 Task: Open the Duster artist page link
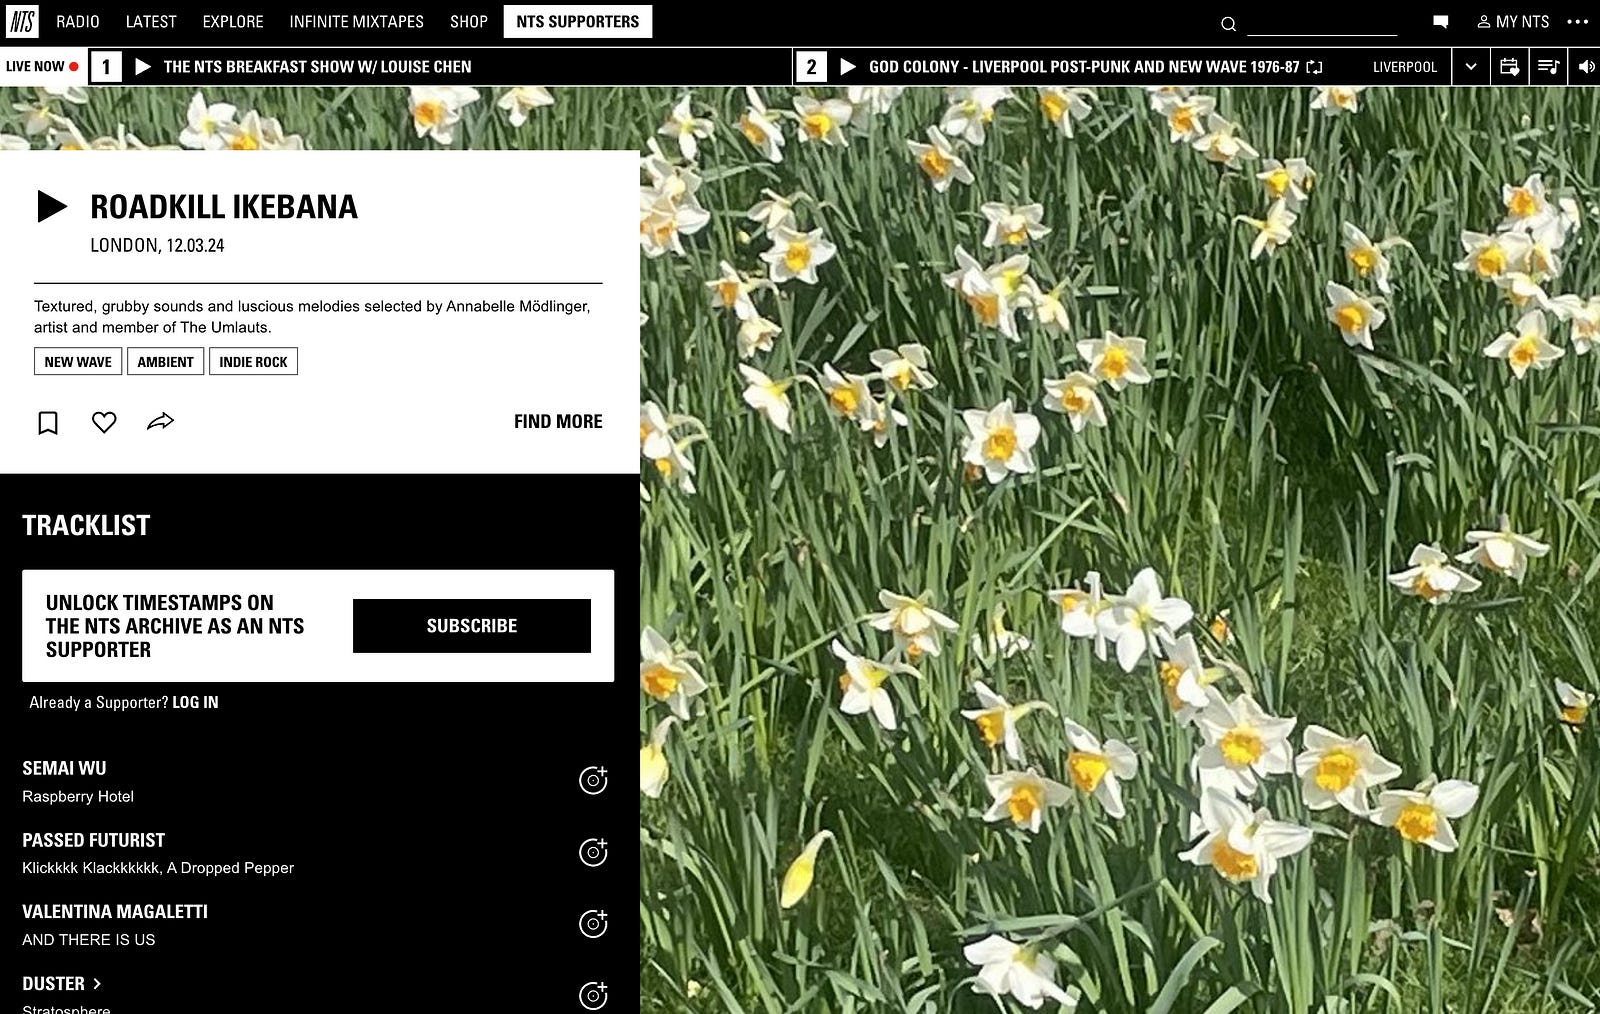point(62,984)
